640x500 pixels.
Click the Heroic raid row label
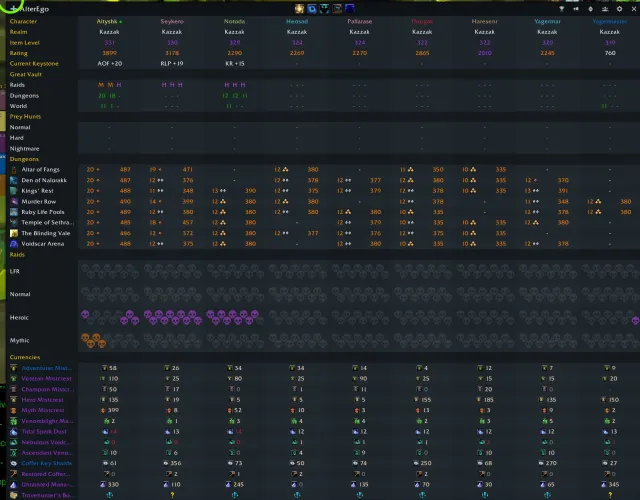pyautogui.click(x=19, y=317)
